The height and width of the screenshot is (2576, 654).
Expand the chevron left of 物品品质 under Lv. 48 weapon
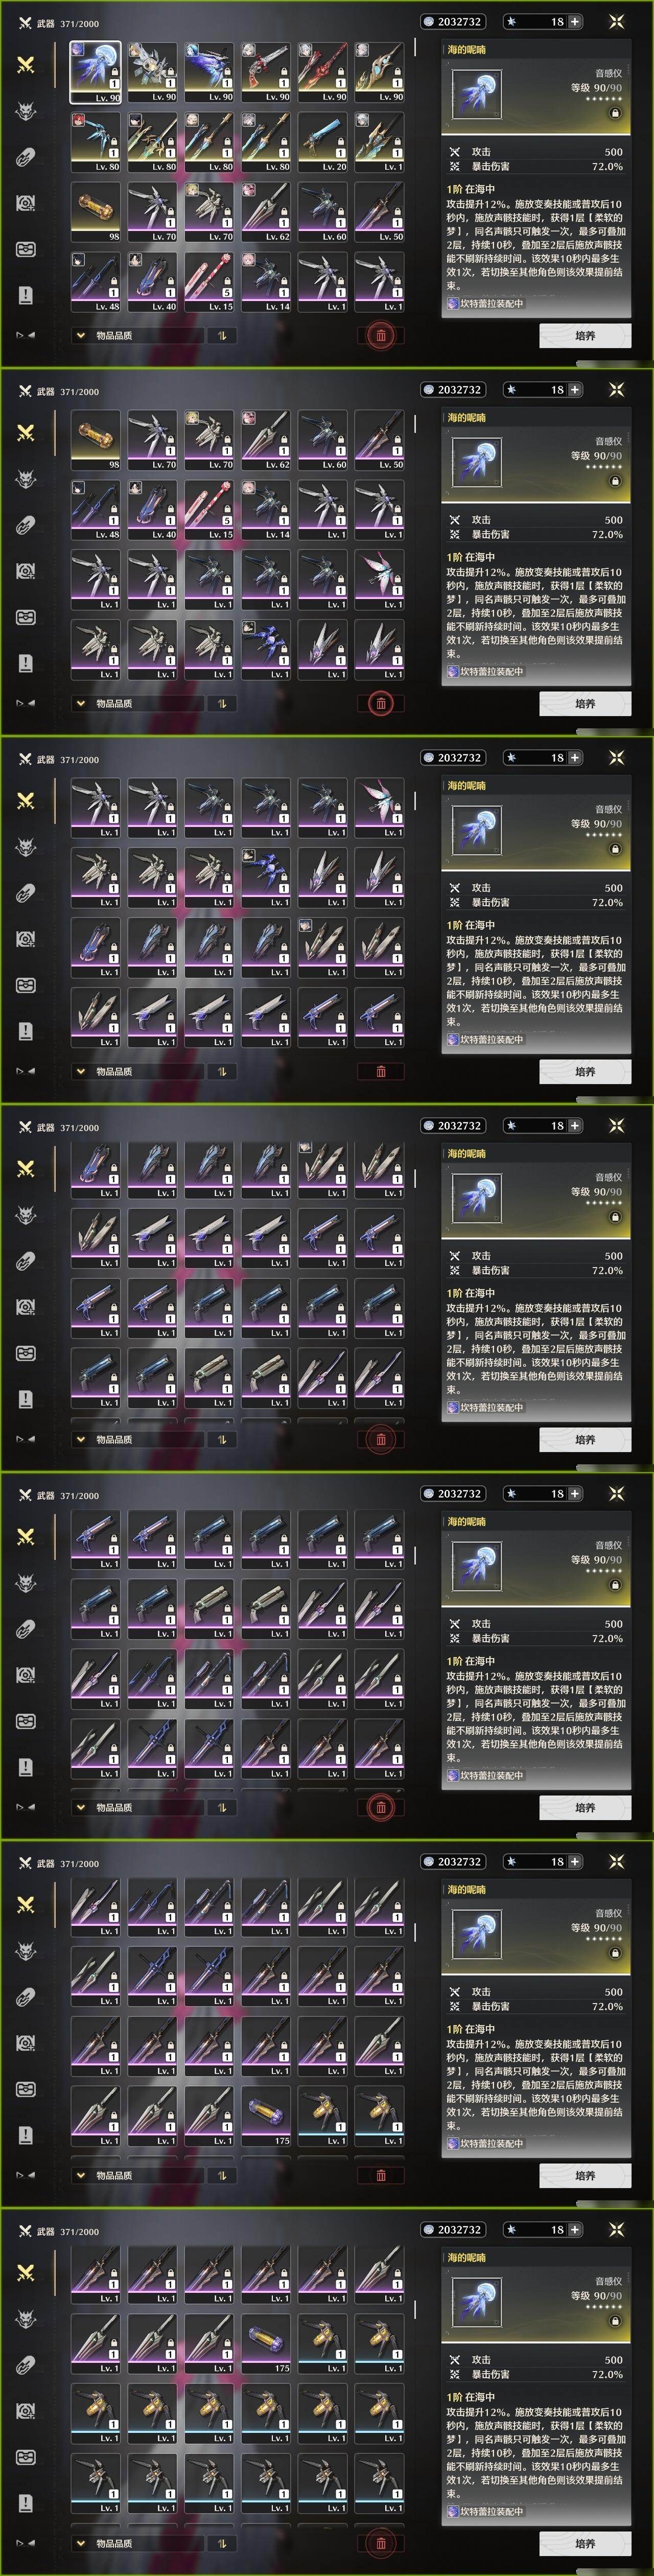(81, 335)
